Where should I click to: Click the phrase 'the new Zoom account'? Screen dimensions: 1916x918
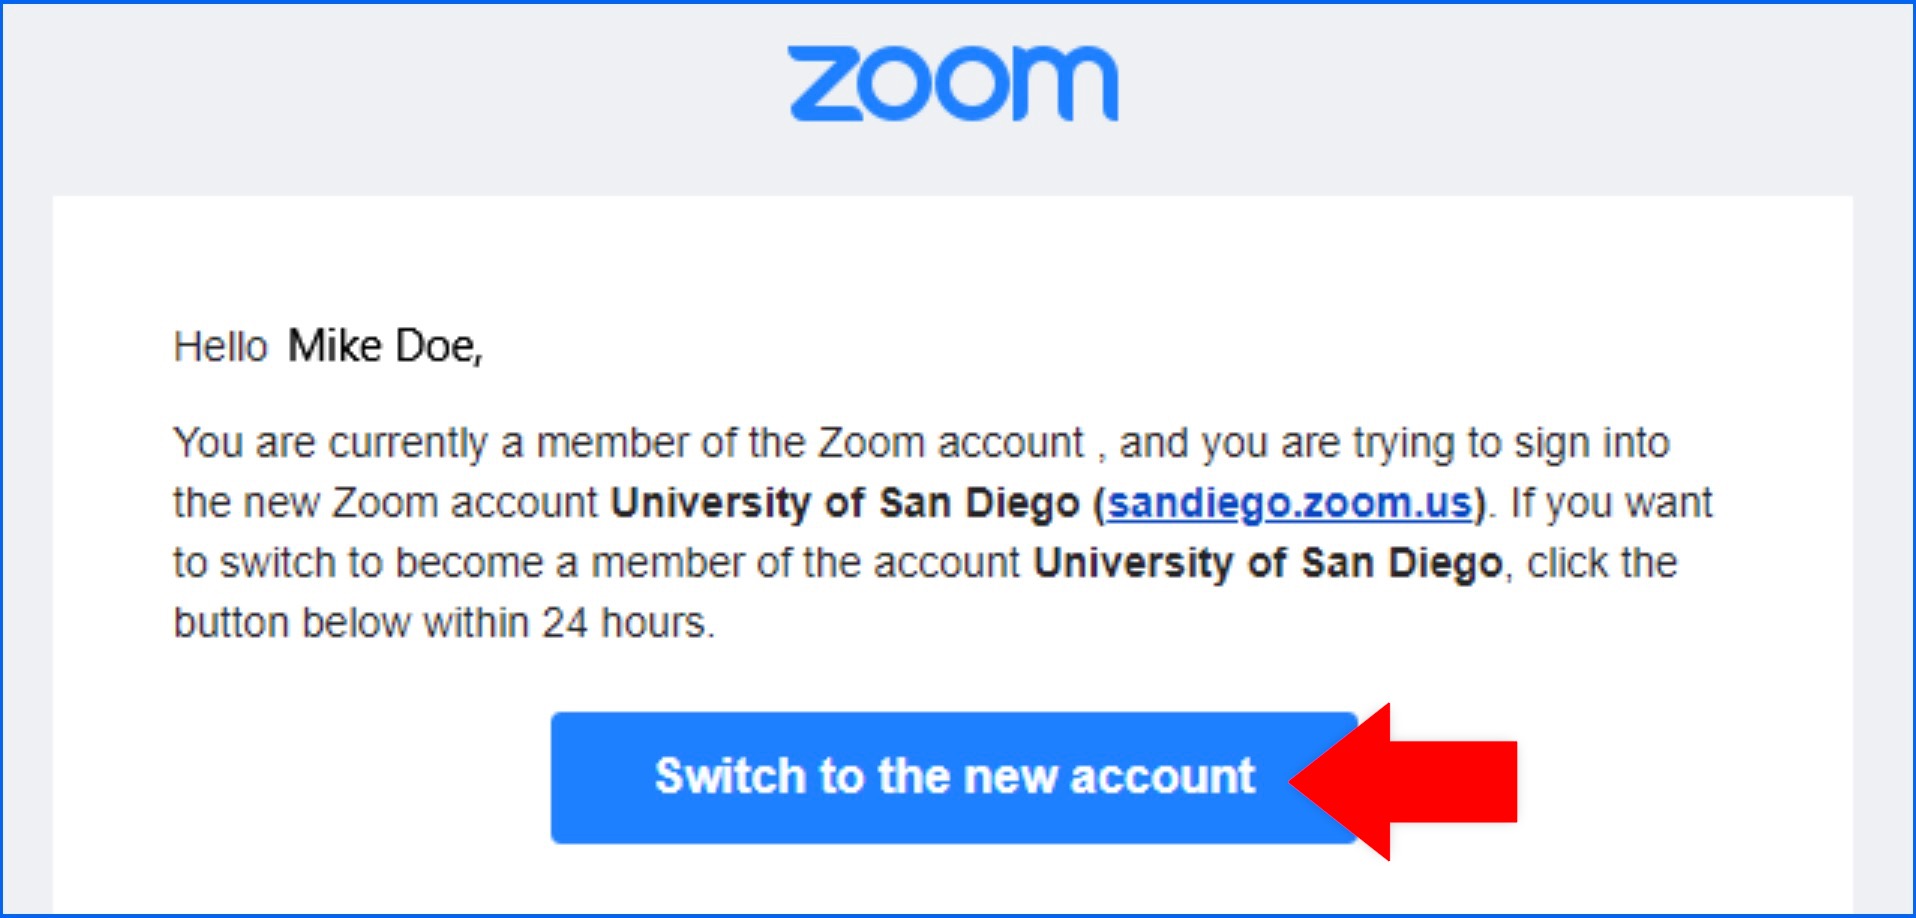point(385,503)
